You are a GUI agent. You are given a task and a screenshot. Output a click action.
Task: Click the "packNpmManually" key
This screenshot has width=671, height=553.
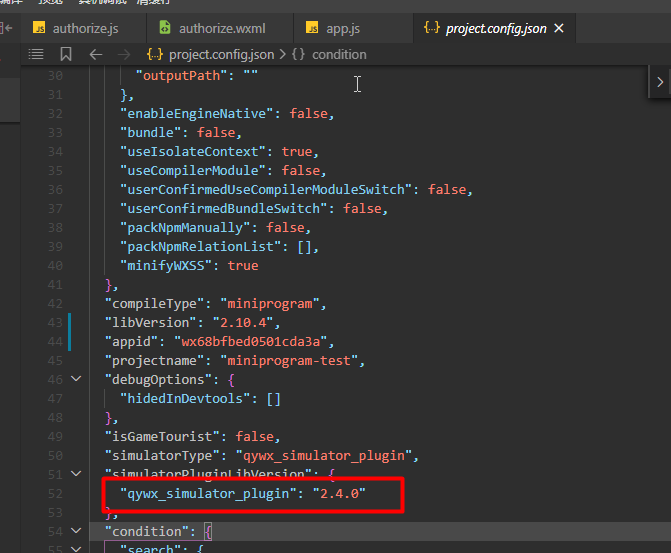(x=185, y=227)
